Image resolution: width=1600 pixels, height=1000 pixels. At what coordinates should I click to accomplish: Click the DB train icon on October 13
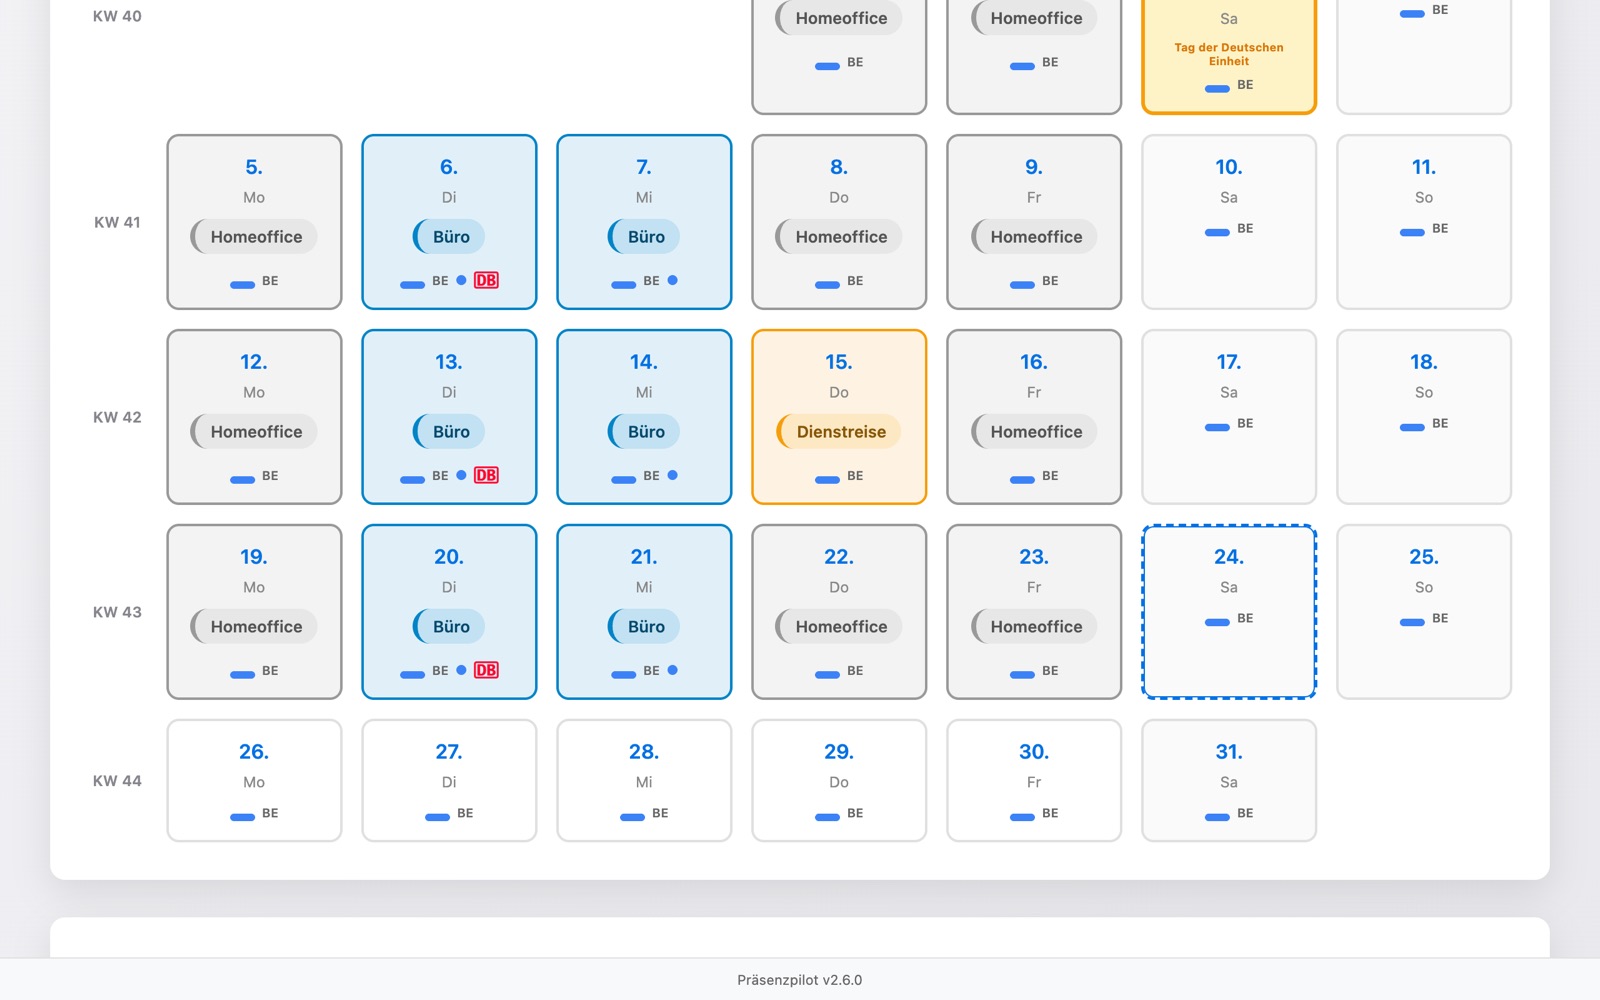(x=486, y=475)
